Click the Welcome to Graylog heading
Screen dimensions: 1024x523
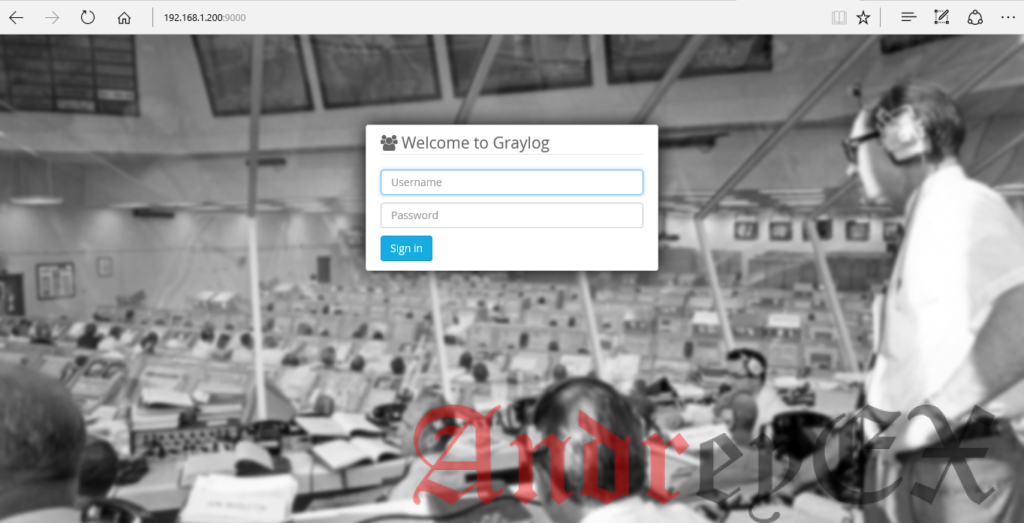[x=475, y=143]
